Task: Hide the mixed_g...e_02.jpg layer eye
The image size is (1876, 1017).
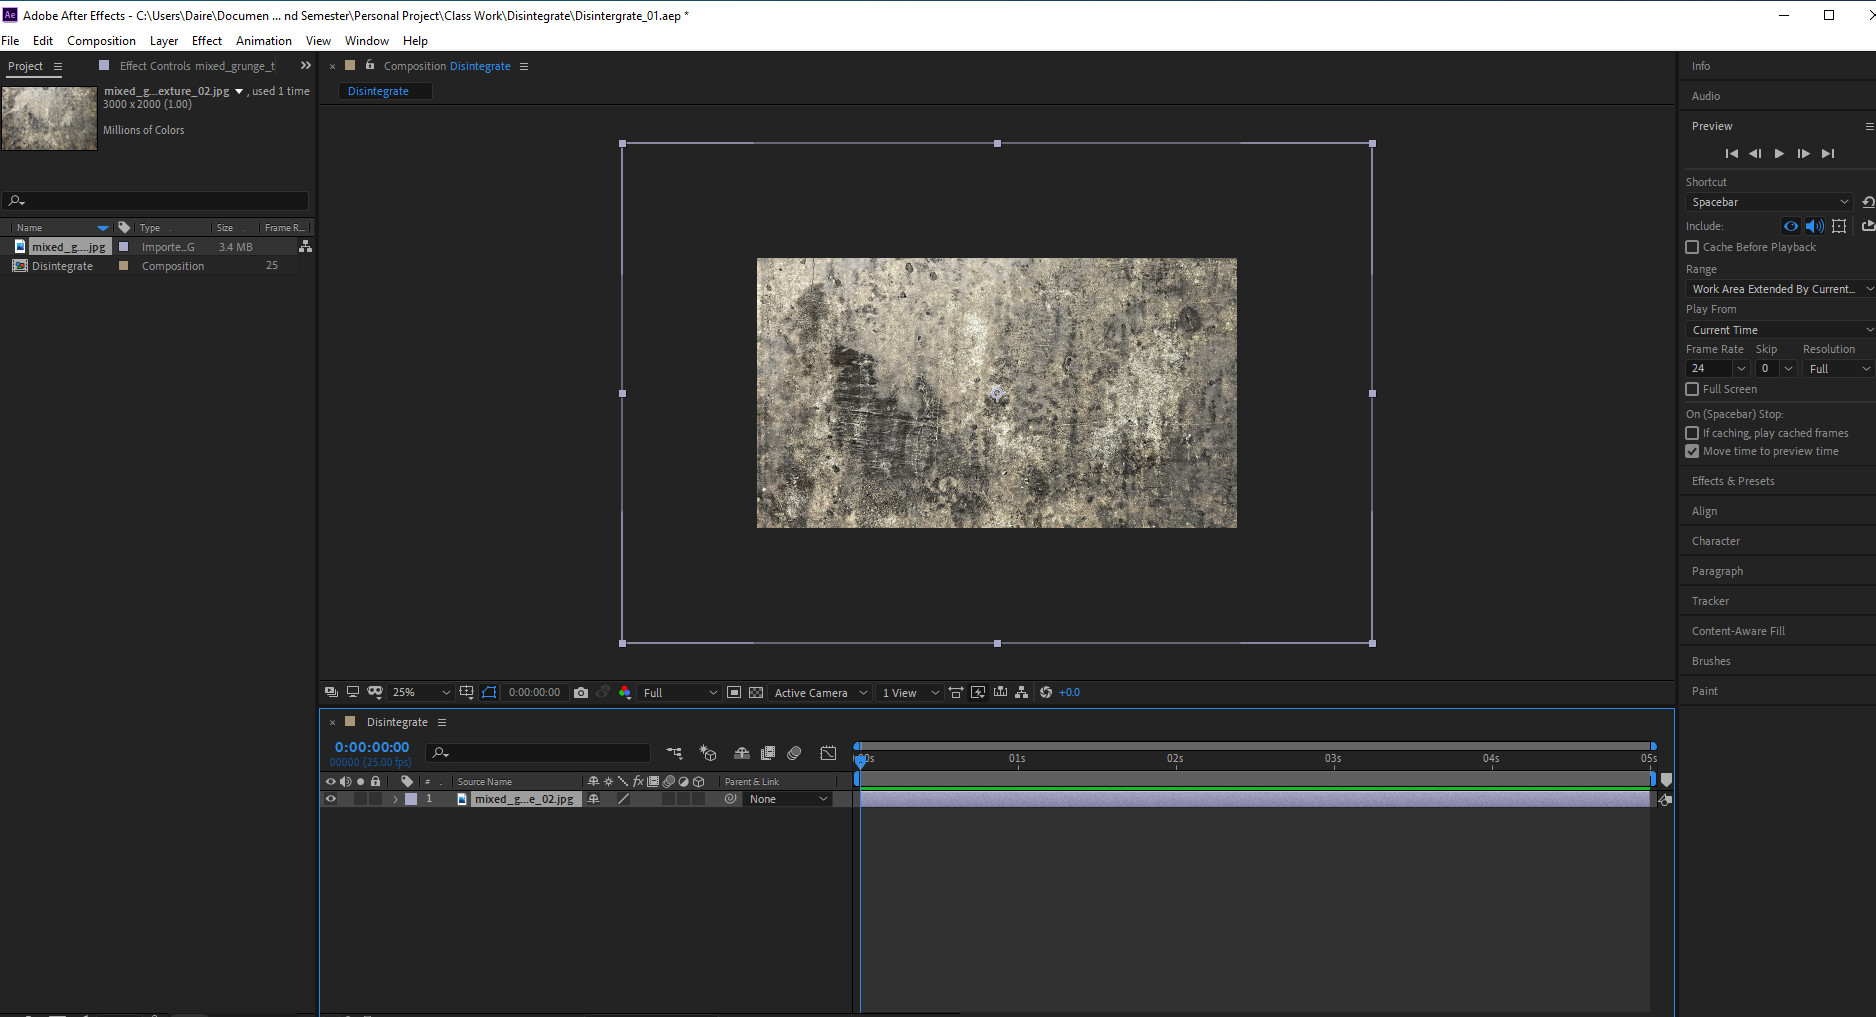Action: pos(331,799)
